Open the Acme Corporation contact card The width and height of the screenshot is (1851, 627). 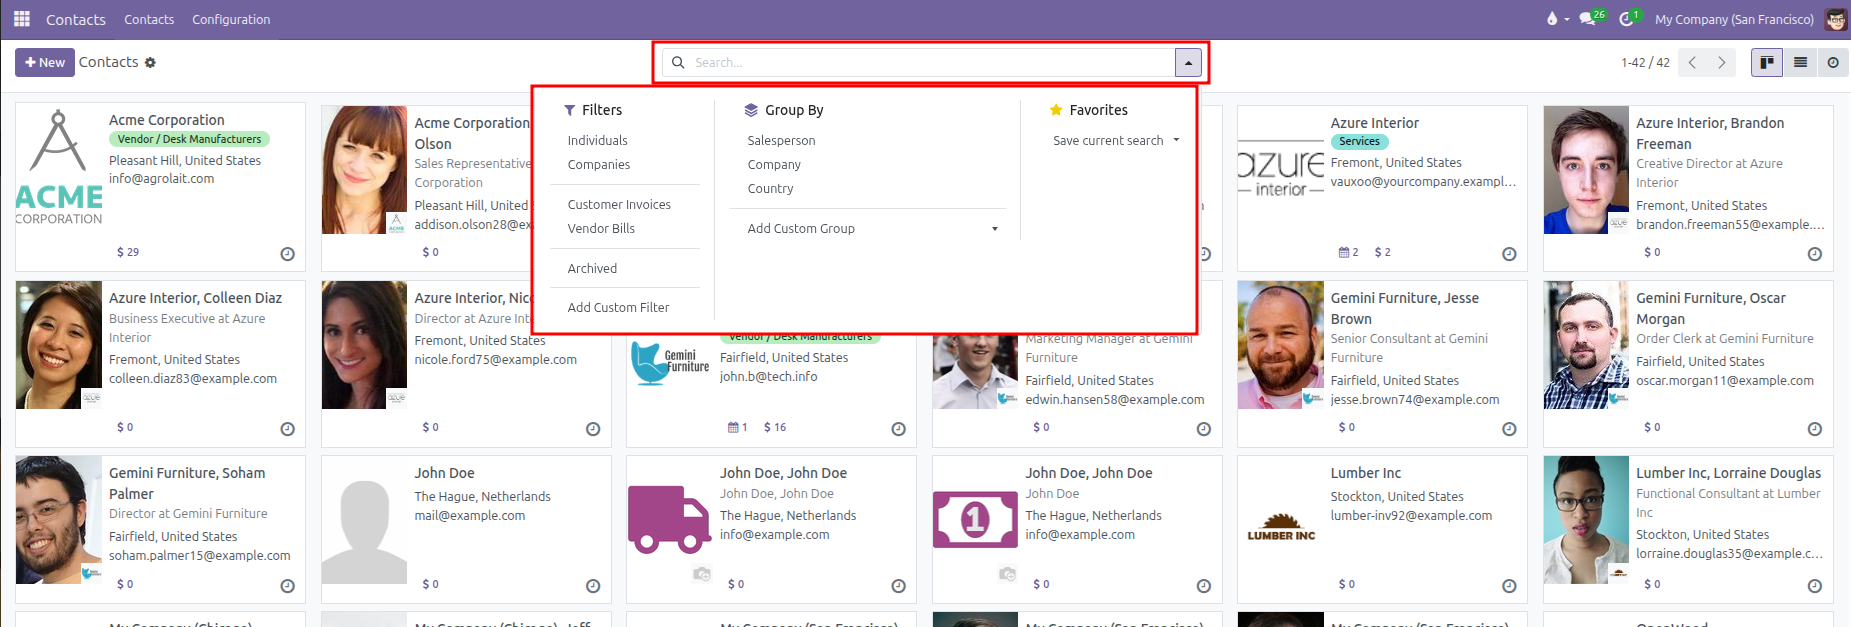(160, 187)
